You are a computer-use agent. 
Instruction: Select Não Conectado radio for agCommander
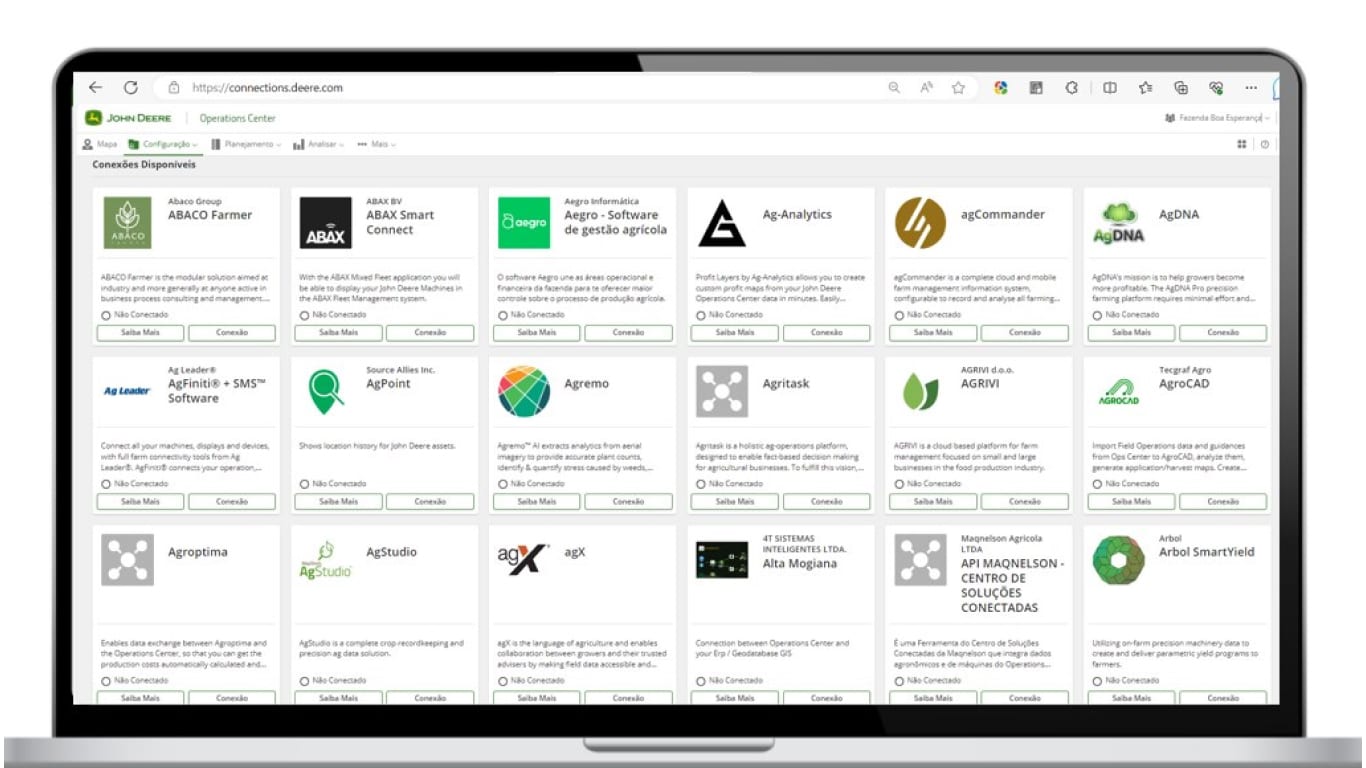898,315
